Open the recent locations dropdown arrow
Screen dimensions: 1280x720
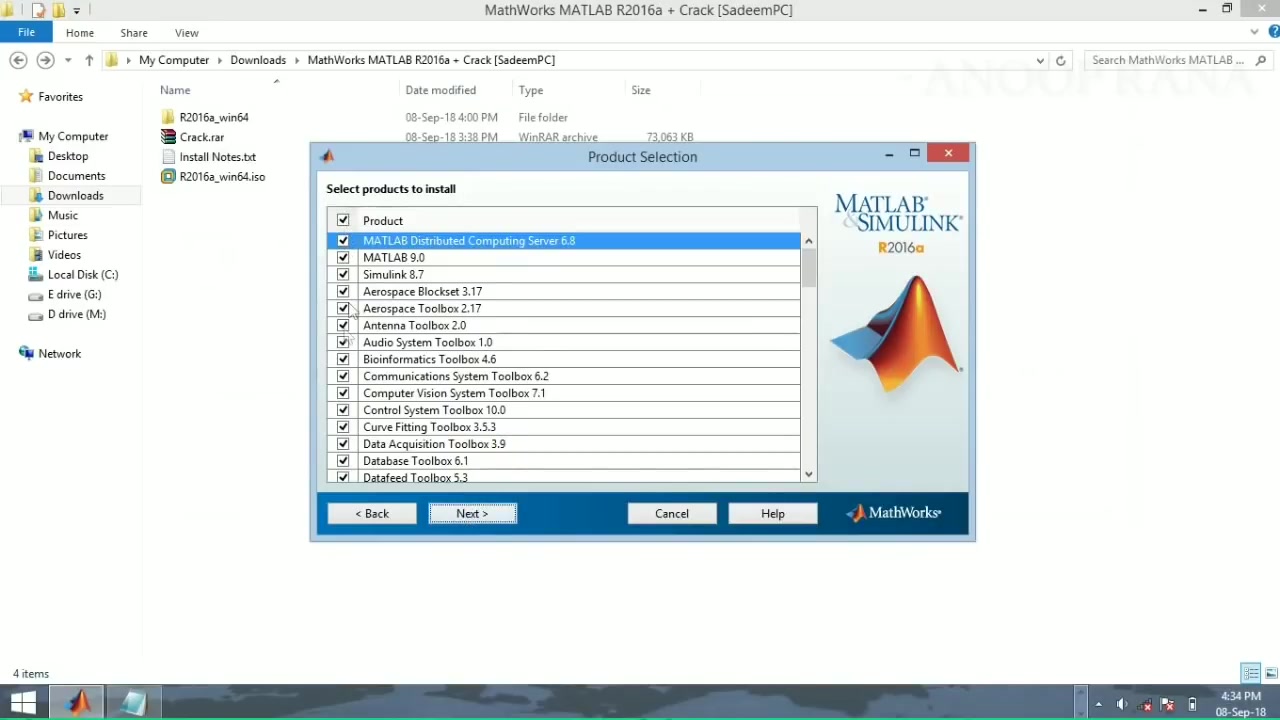(x=68, y=60)
